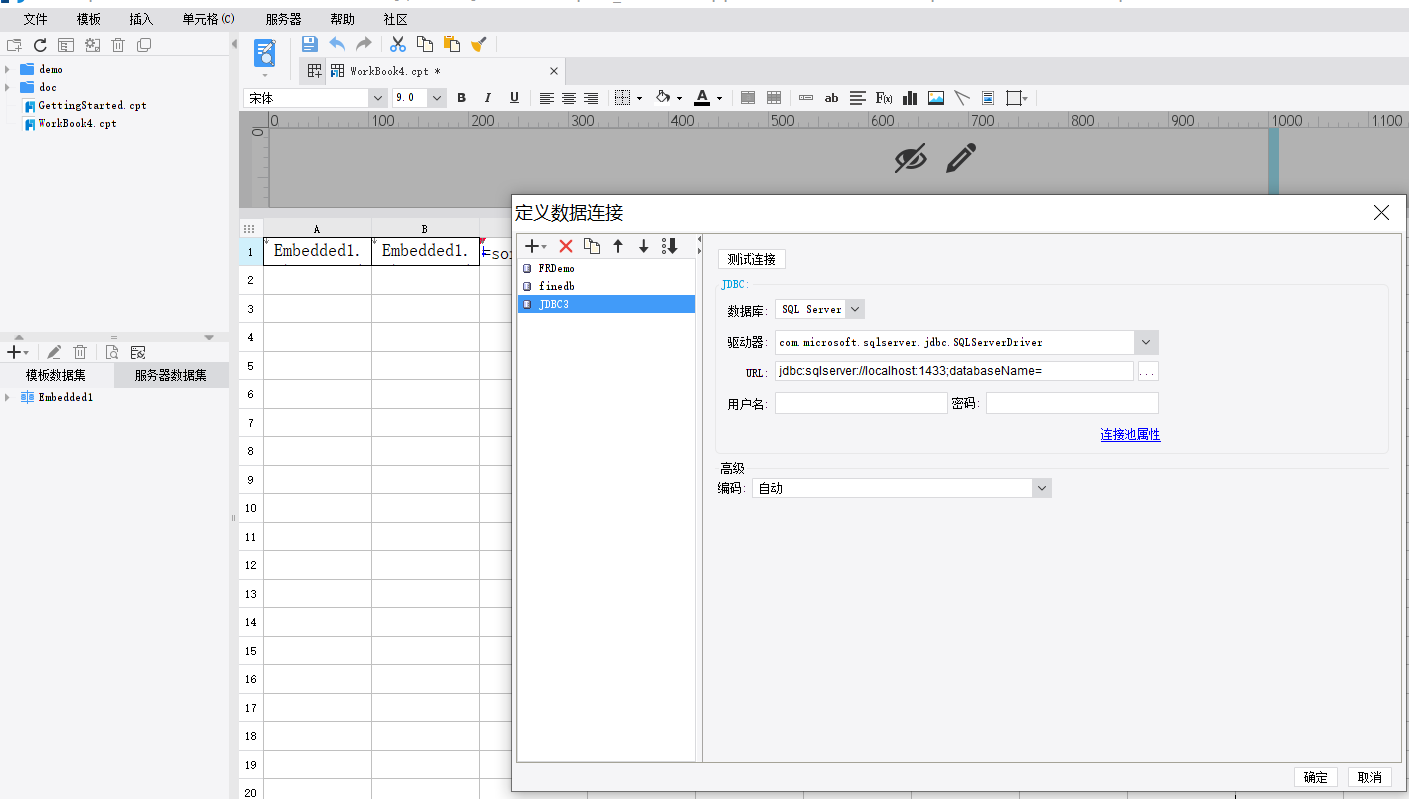
Task: Insert a chart using the bar chart icon
Action: [x=910, y=98]
